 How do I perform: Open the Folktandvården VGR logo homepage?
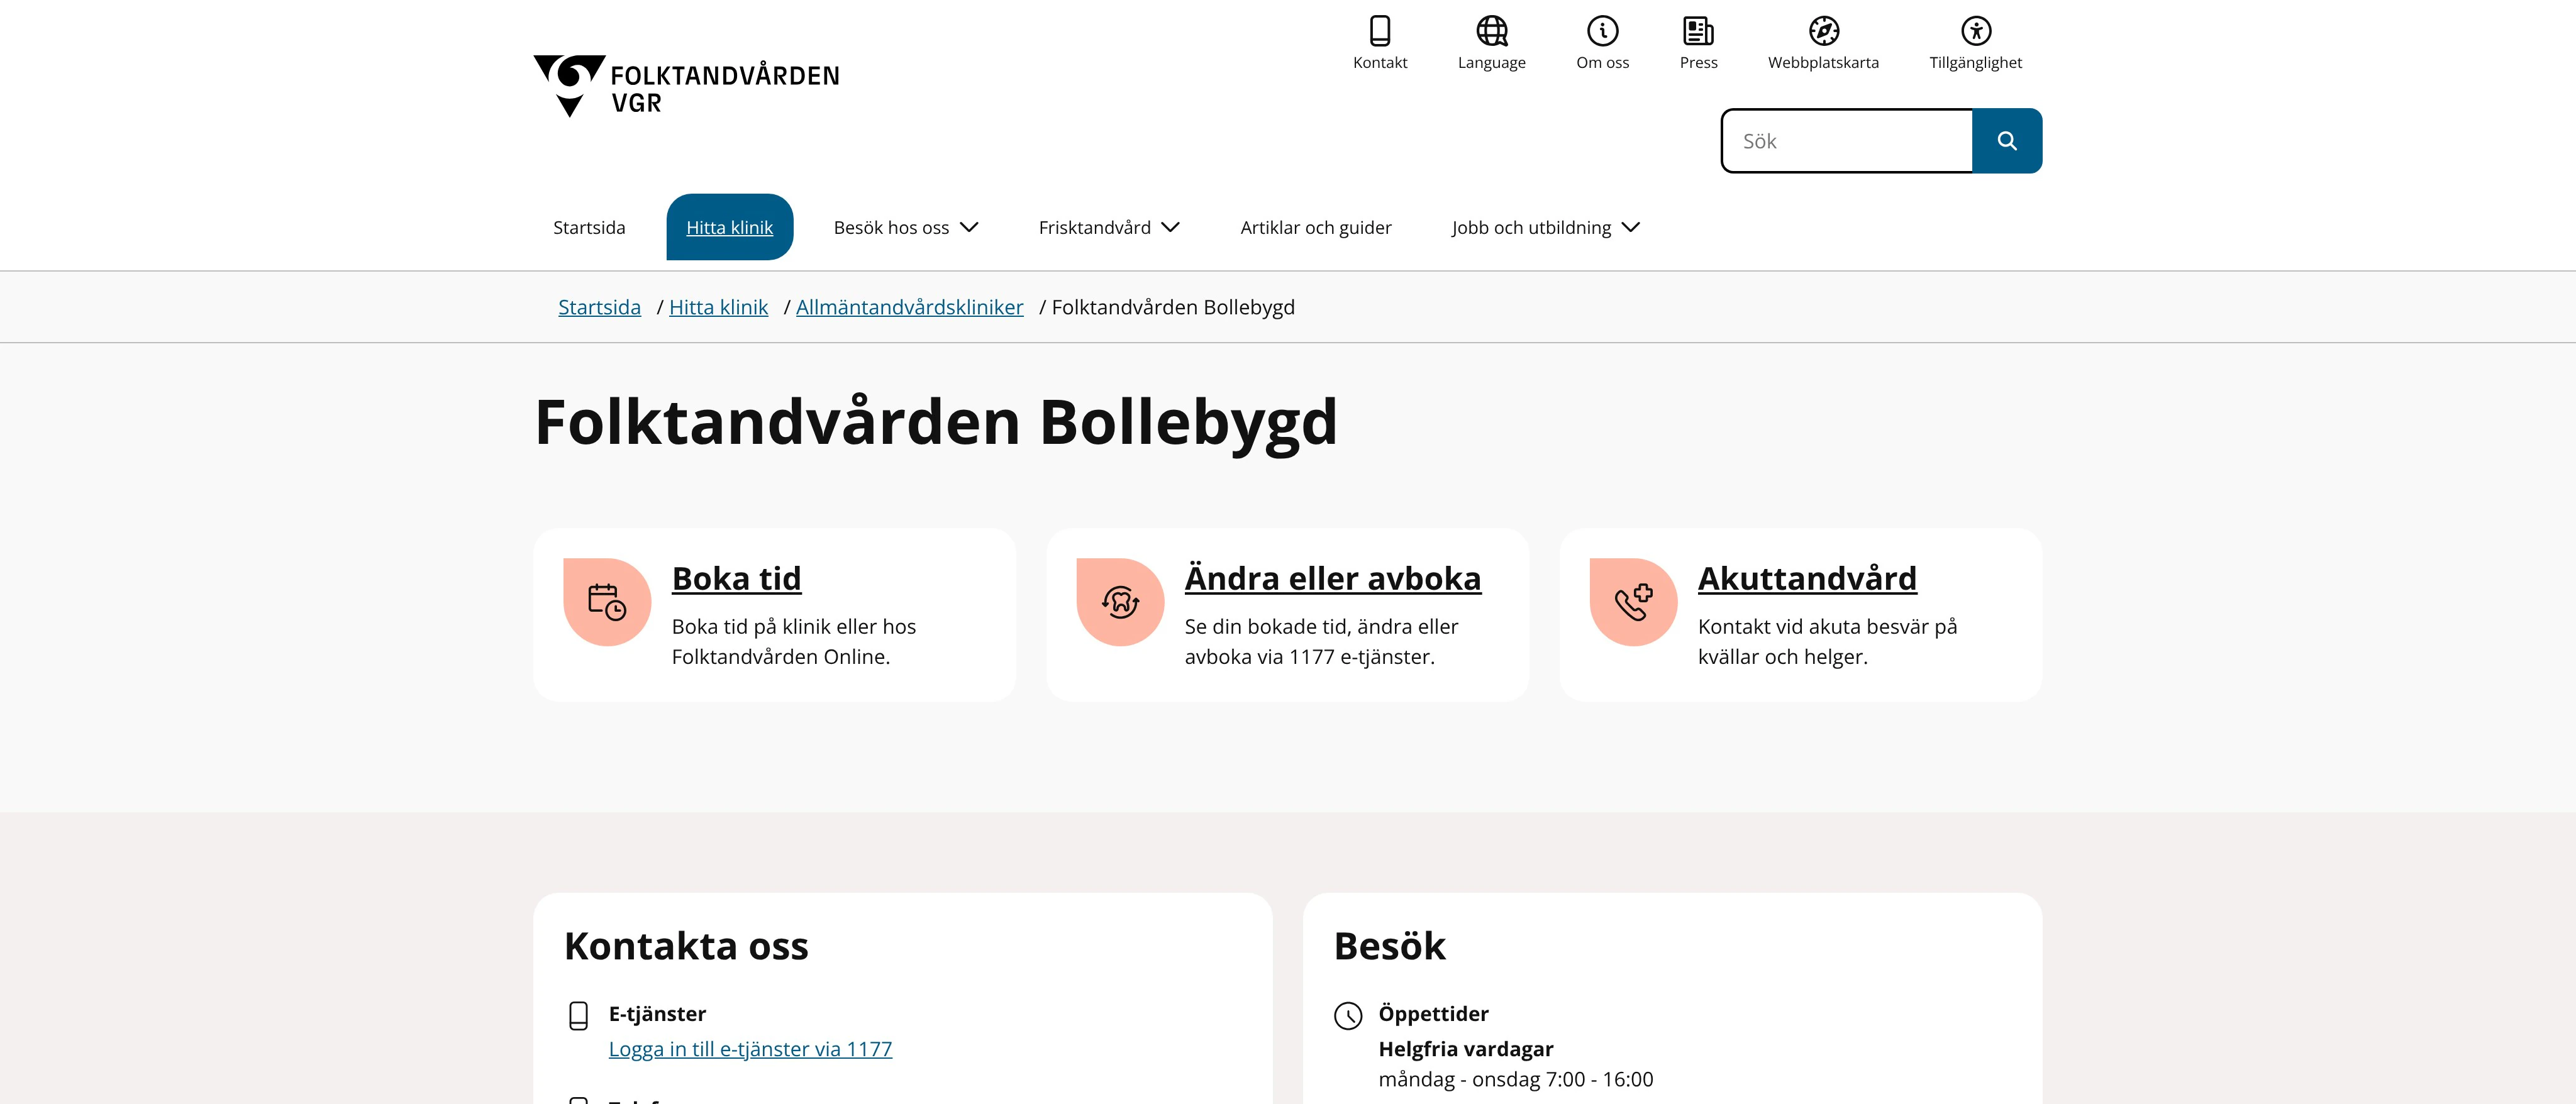686,86
